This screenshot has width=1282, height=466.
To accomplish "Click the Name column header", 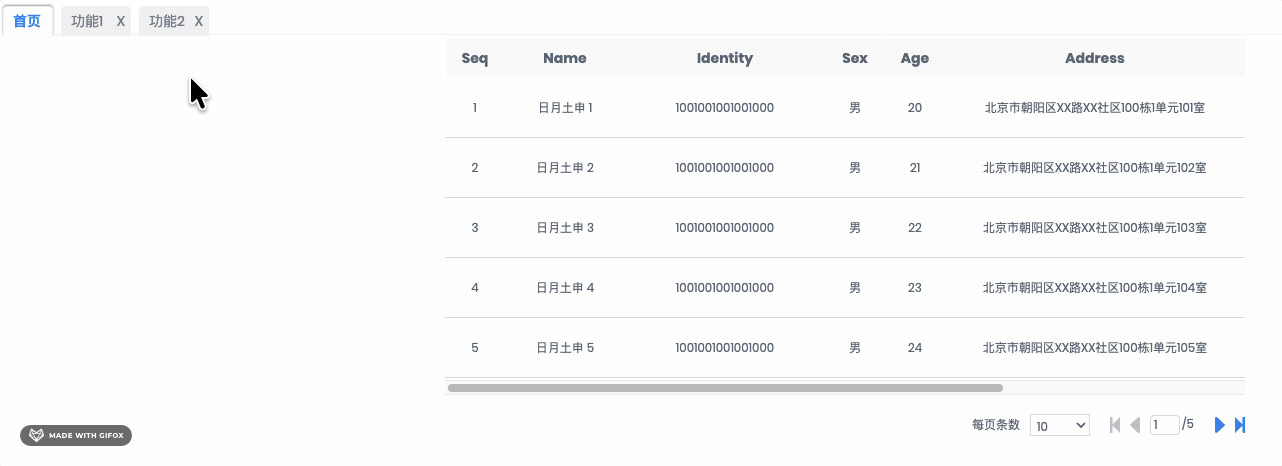I will click(565, 58).
